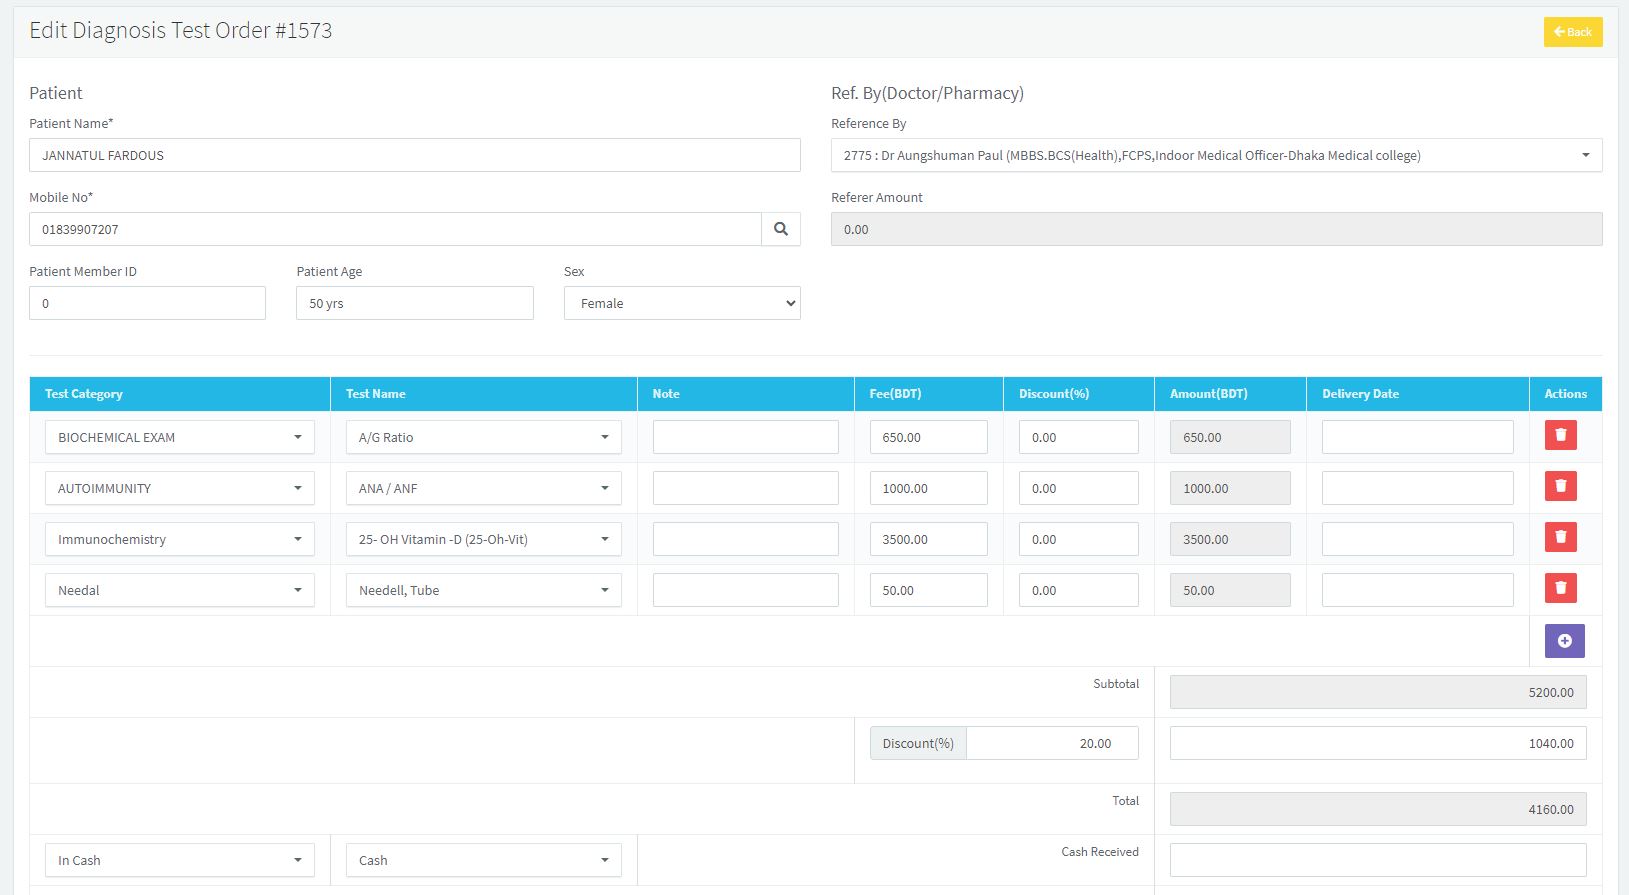The width and height of the screenshot is (1629, 895).
Task: Expand the In Cash payment type dropdown
Action: [179, 860]
